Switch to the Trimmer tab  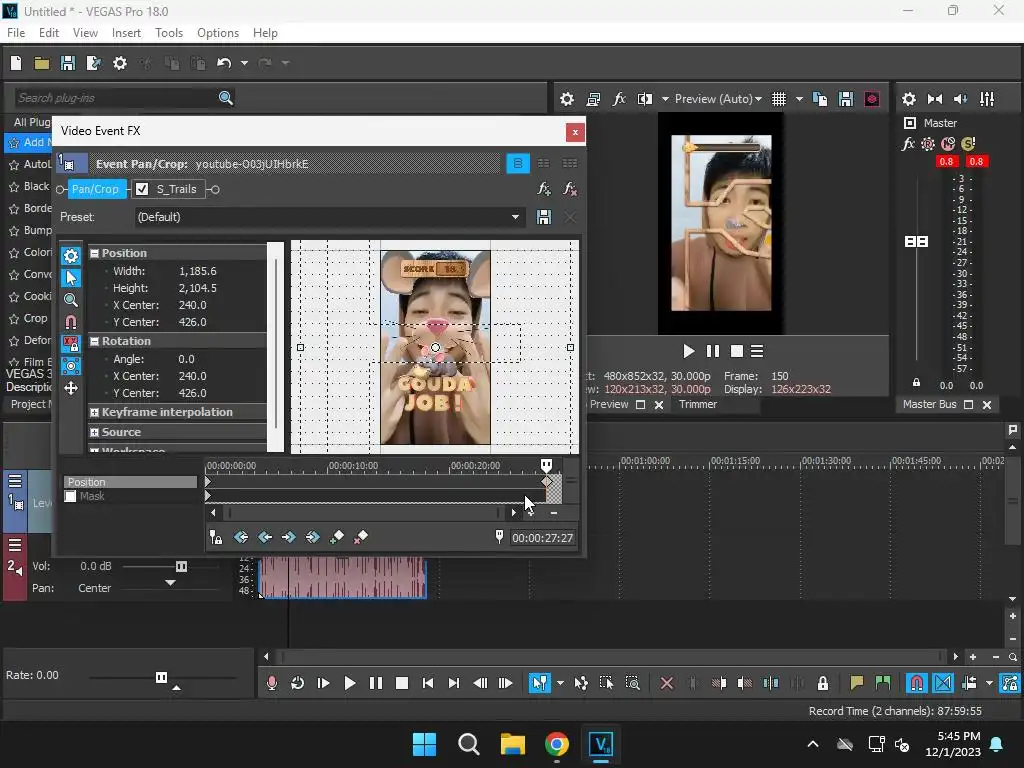698,404
